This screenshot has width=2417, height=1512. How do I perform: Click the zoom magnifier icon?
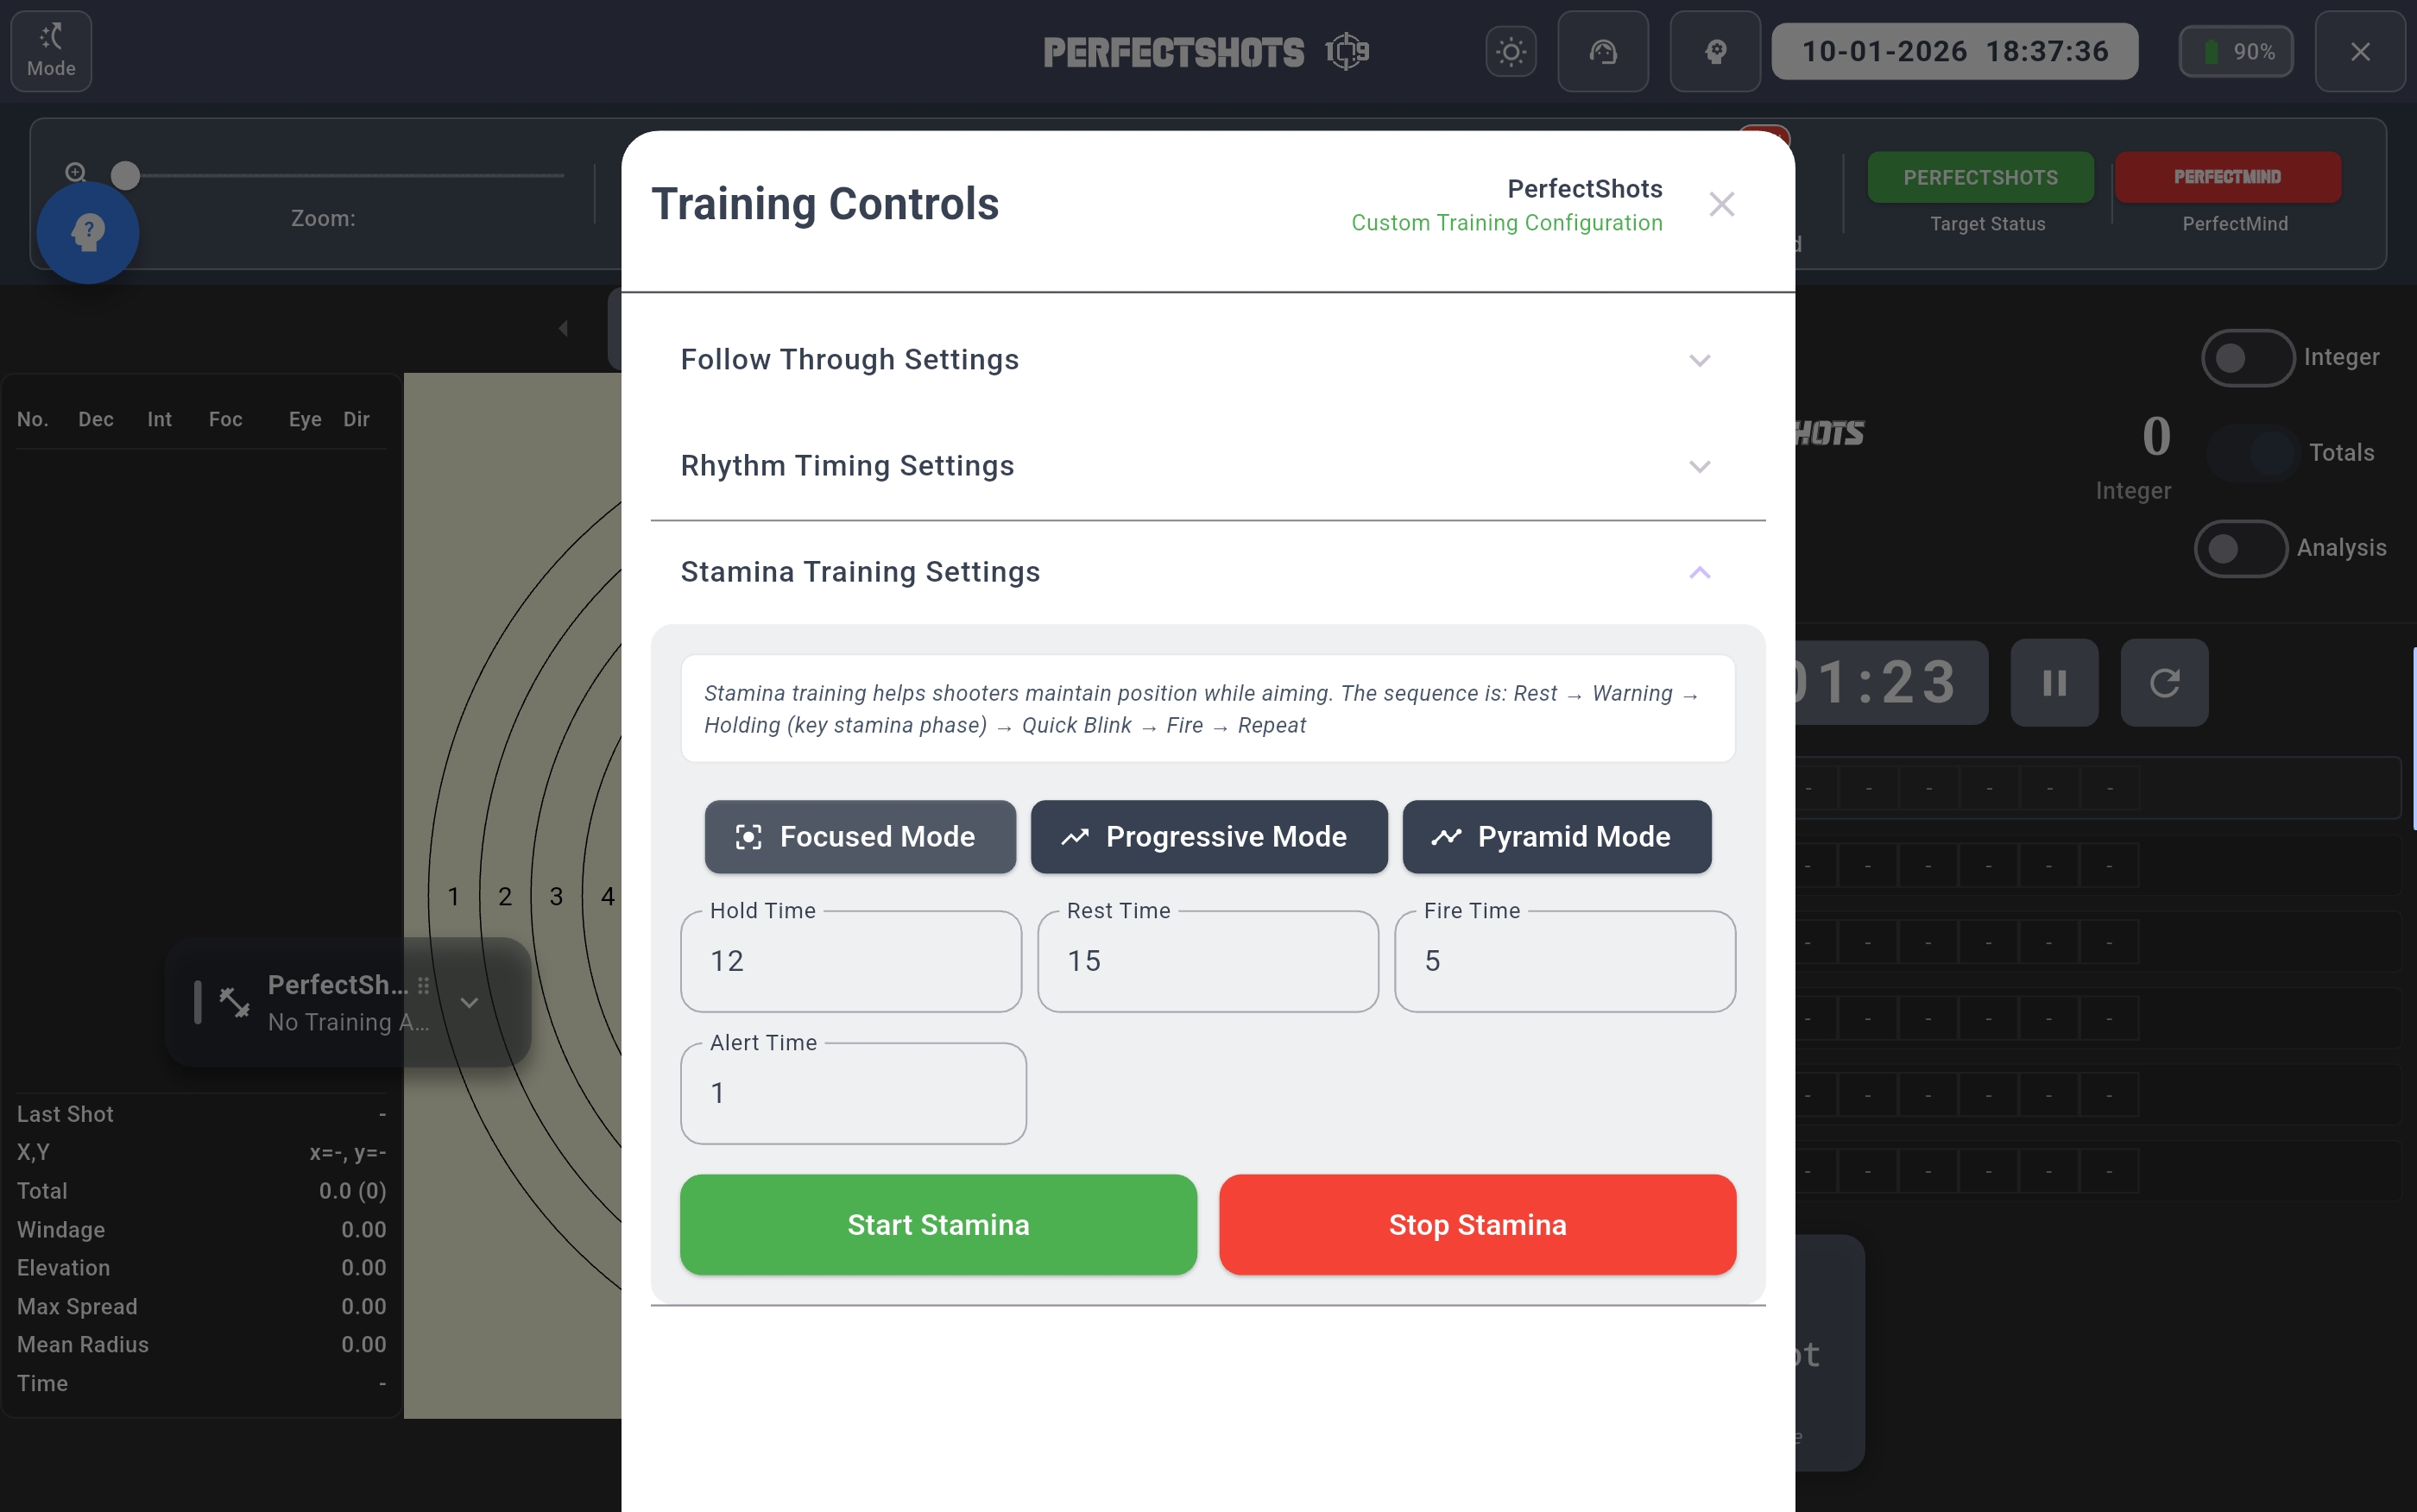(75, 172)
